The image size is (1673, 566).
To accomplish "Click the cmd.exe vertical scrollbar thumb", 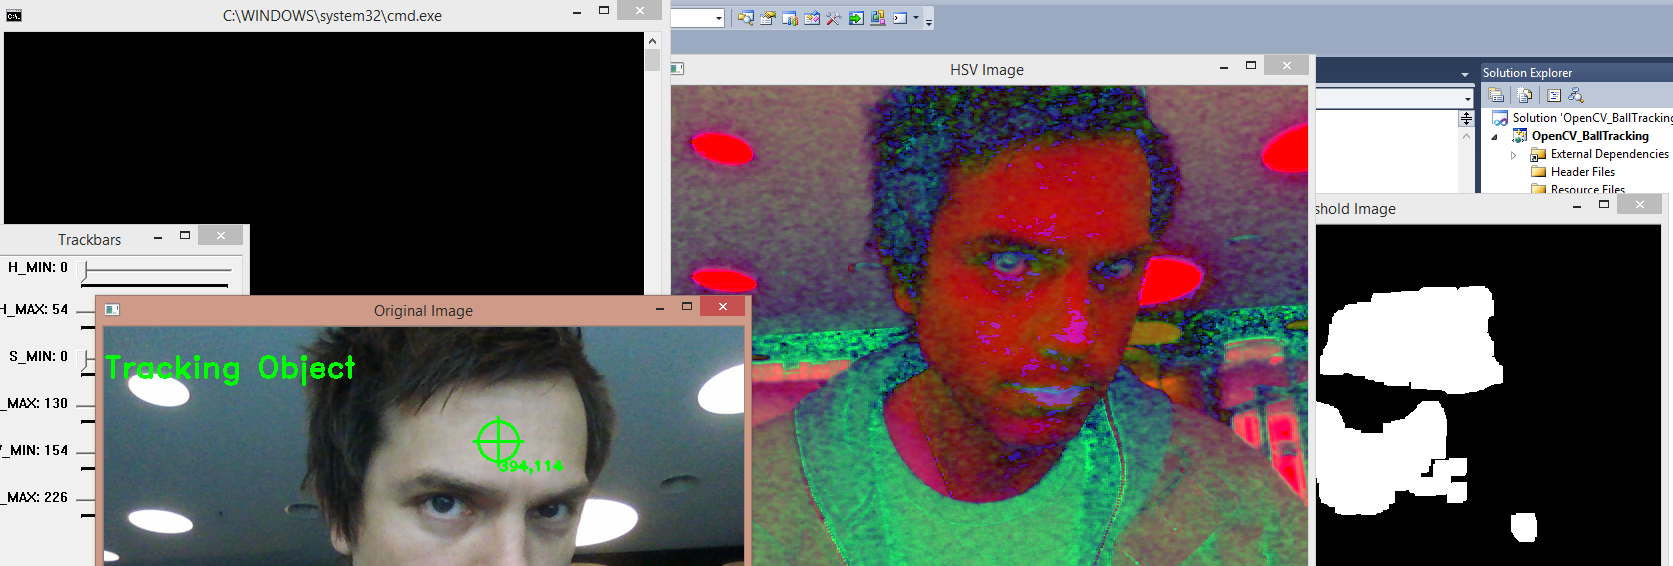I will (652, 60).
